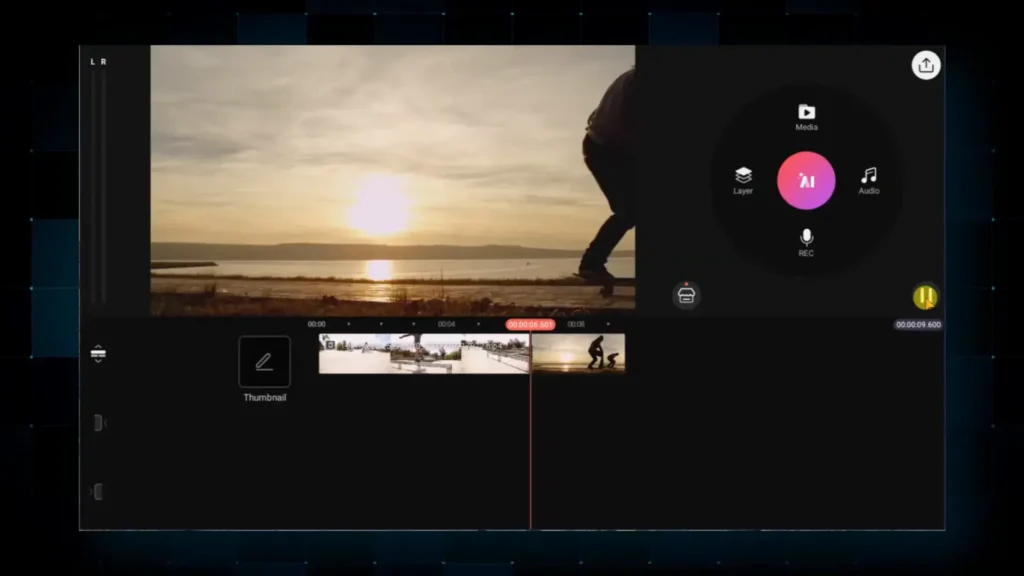Select the skateboarding street clip in the timeline
This screenshot has height=576, width=1024.
point(420,358)
